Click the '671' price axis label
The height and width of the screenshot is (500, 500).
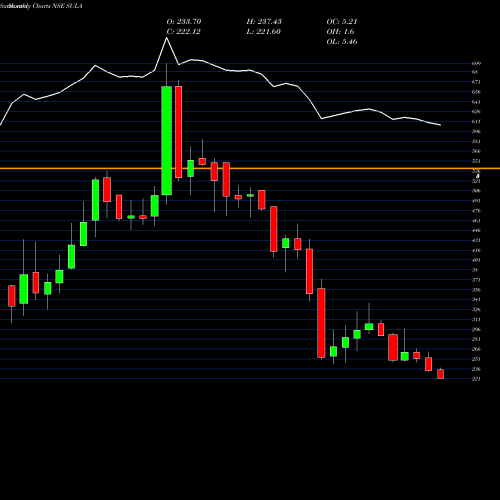click(476, 82)
